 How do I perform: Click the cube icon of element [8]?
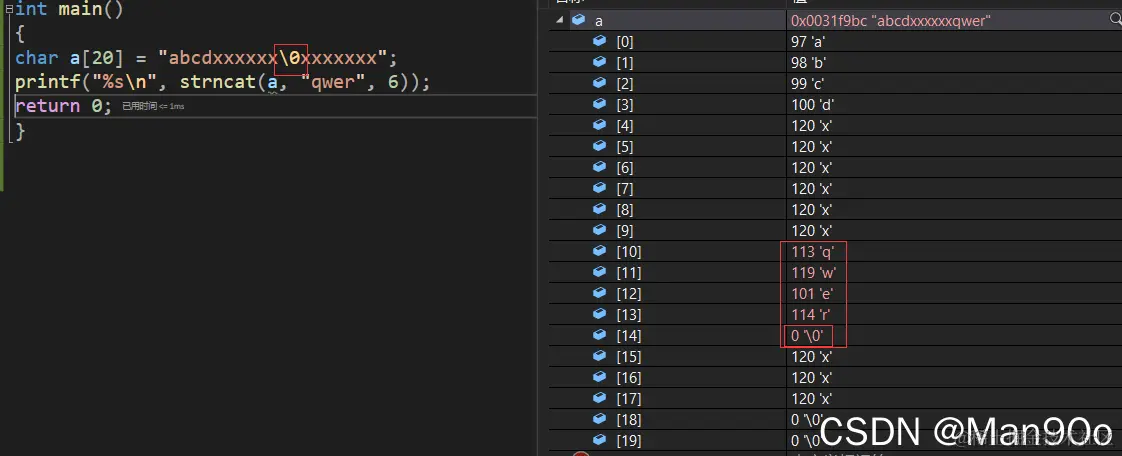600,210
